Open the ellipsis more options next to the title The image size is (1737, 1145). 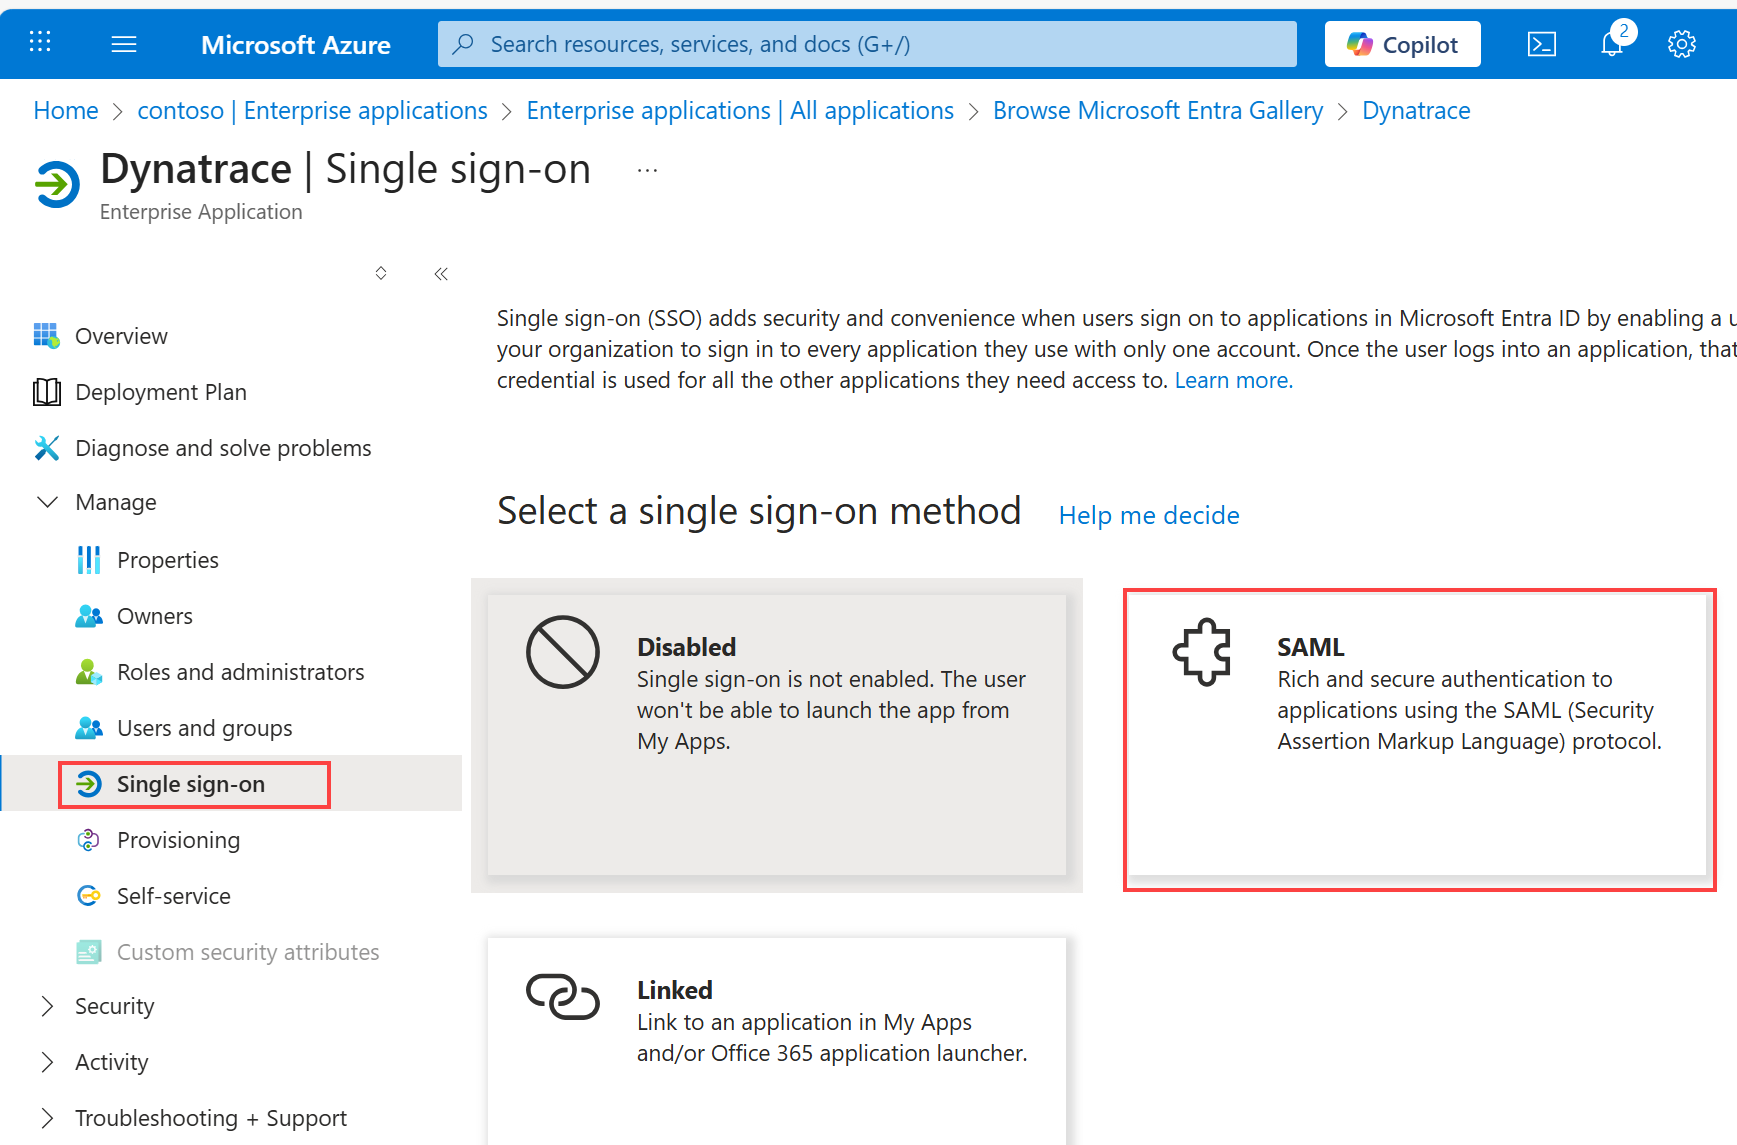point(648,171)
